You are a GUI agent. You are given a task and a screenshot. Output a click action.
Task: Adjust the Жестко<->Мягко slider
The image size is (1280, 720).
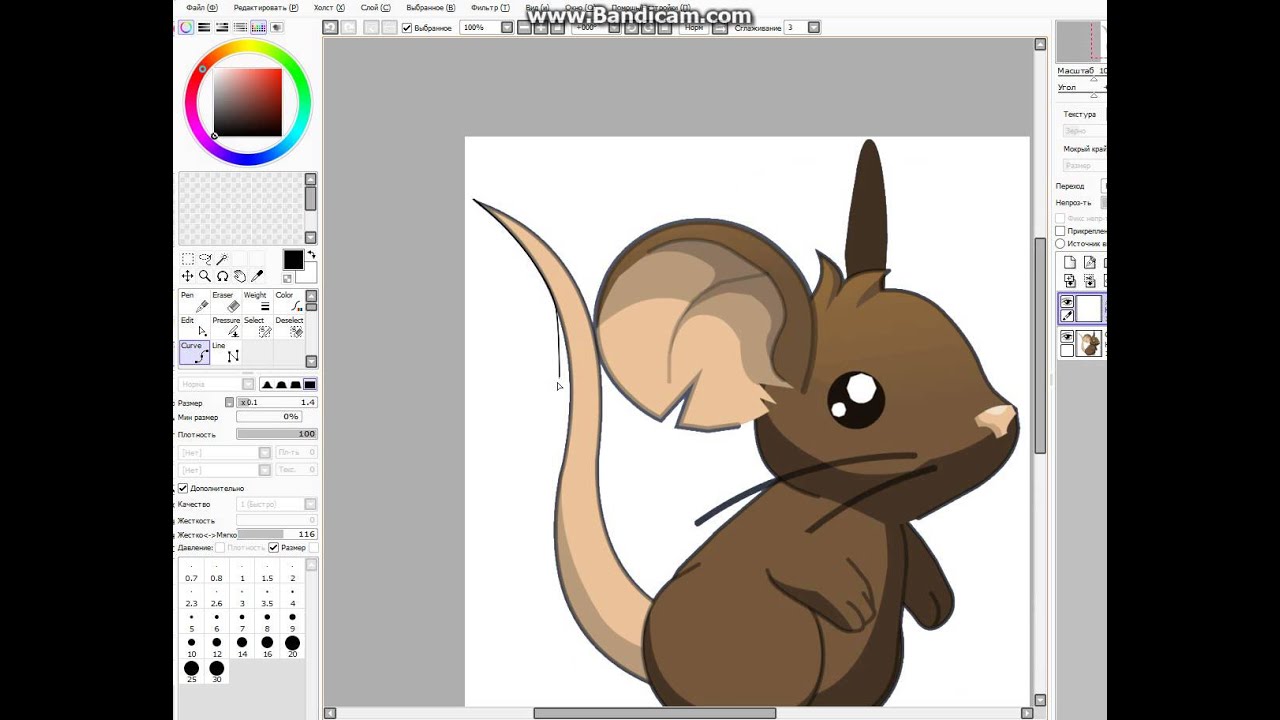(x=276, y=535)
